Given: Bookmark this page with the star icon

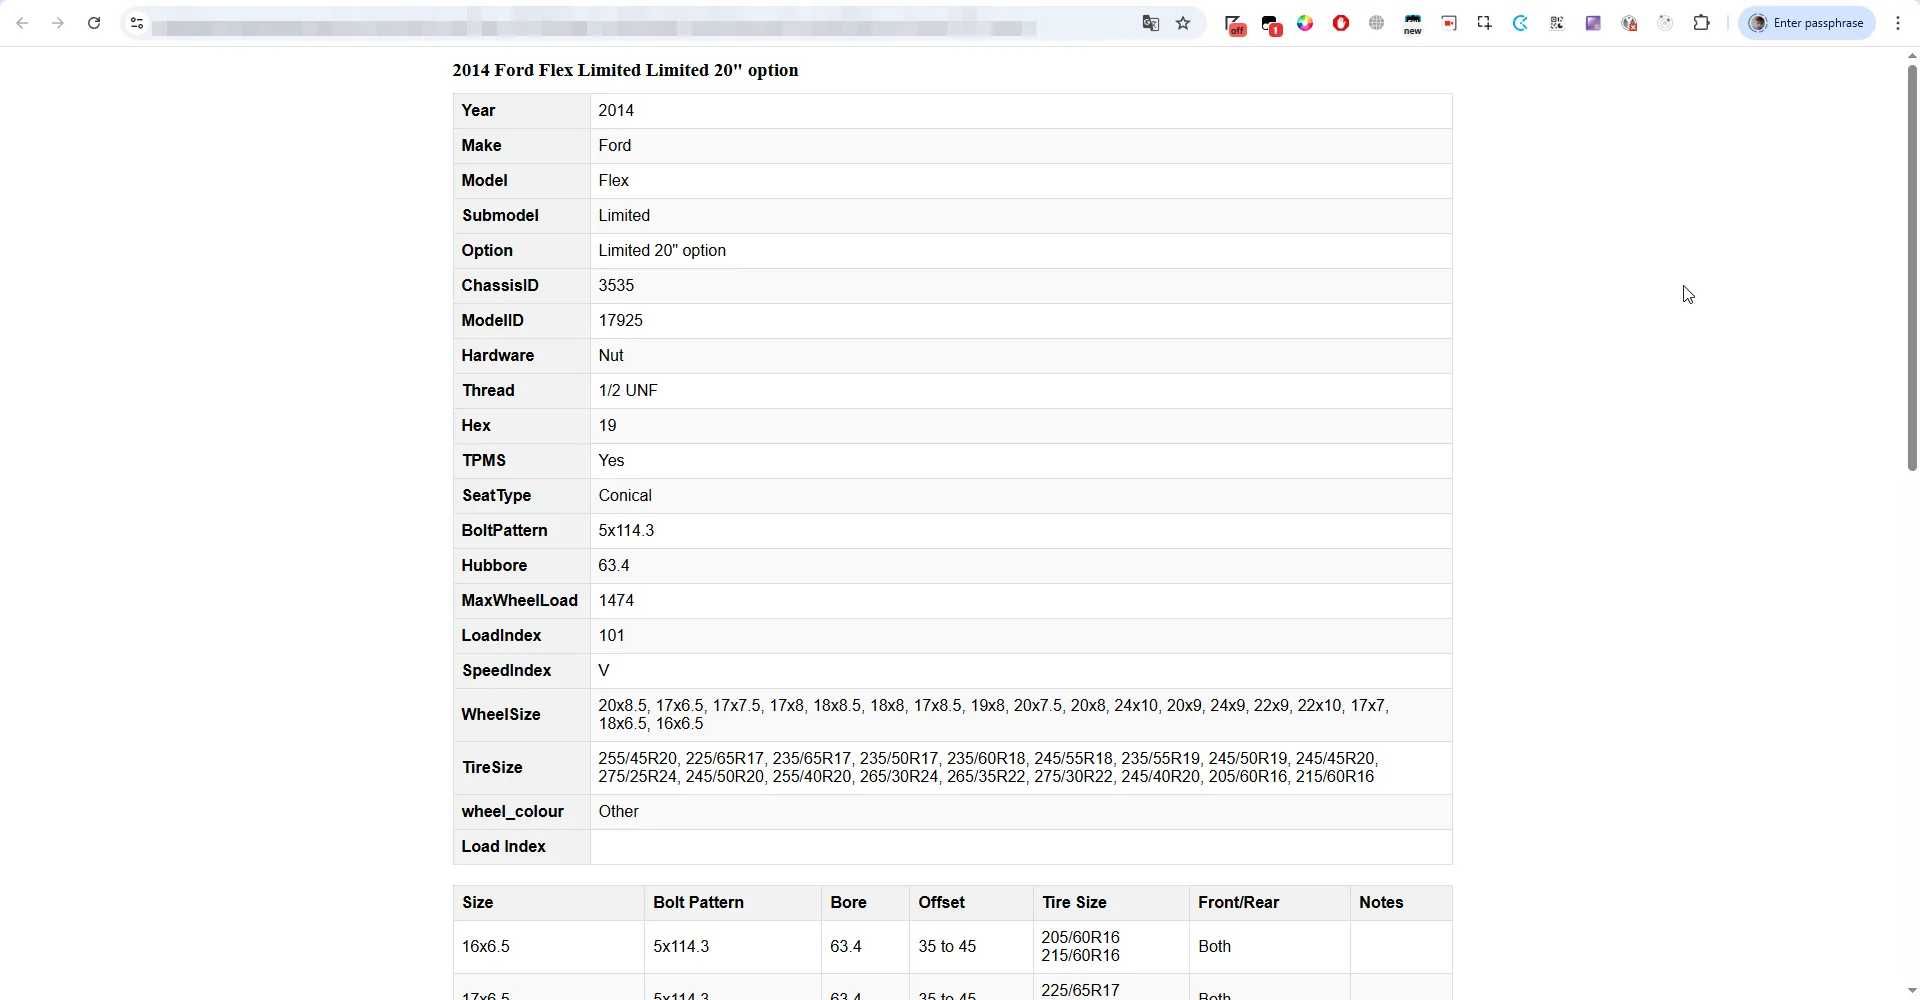Looking at the screenshot, I should [1183, 23].
